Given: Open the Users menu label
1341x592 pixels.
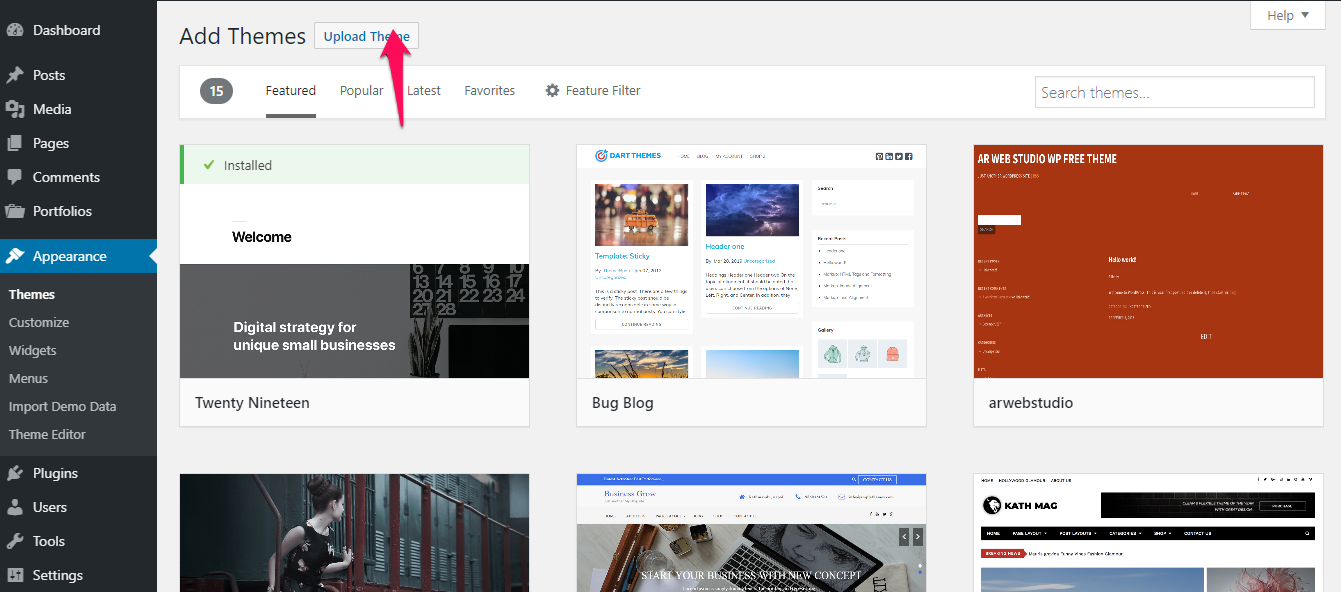Looking at the screenshot, I should (50, 507).
